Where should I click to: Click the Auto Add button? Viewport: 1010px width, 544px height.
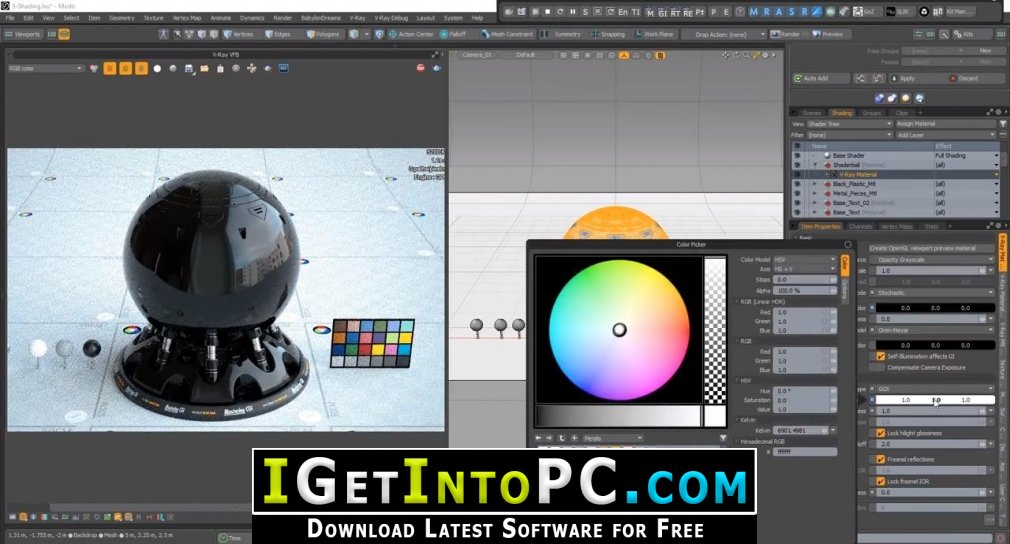point(820,78)
